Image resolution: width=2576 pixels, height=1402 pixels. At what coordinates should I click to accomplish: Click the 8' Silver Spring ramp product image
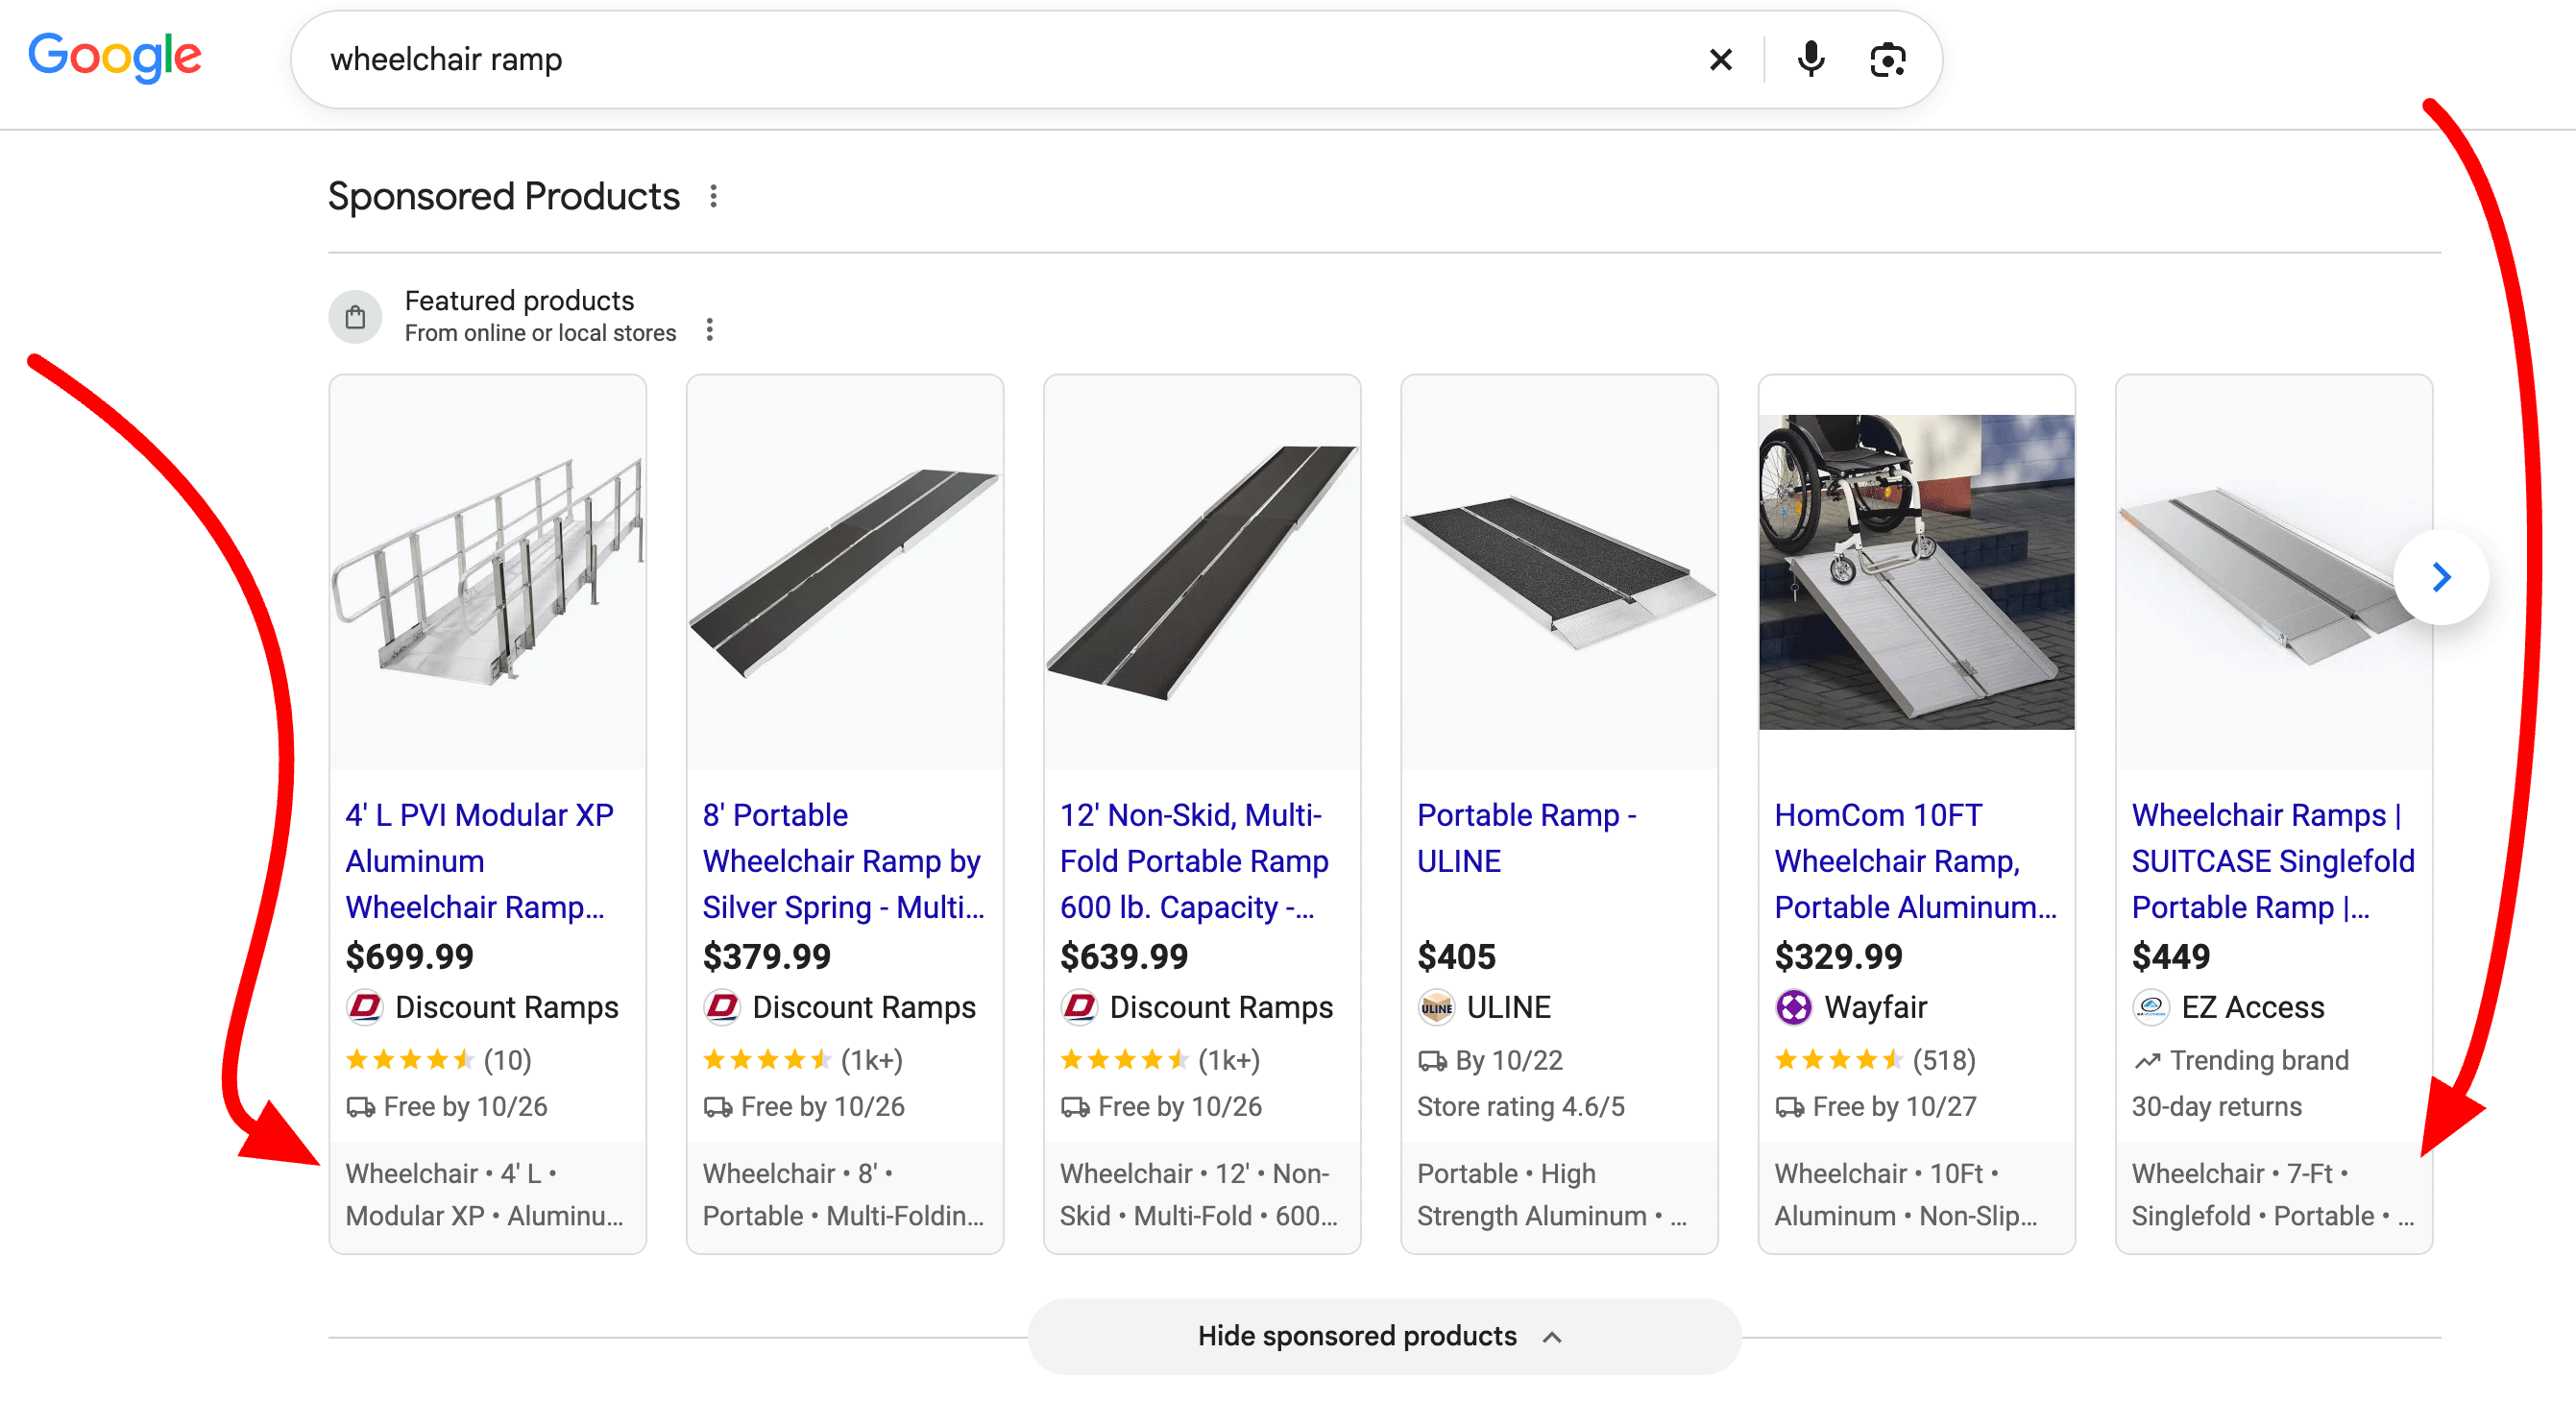pos(845,572)
